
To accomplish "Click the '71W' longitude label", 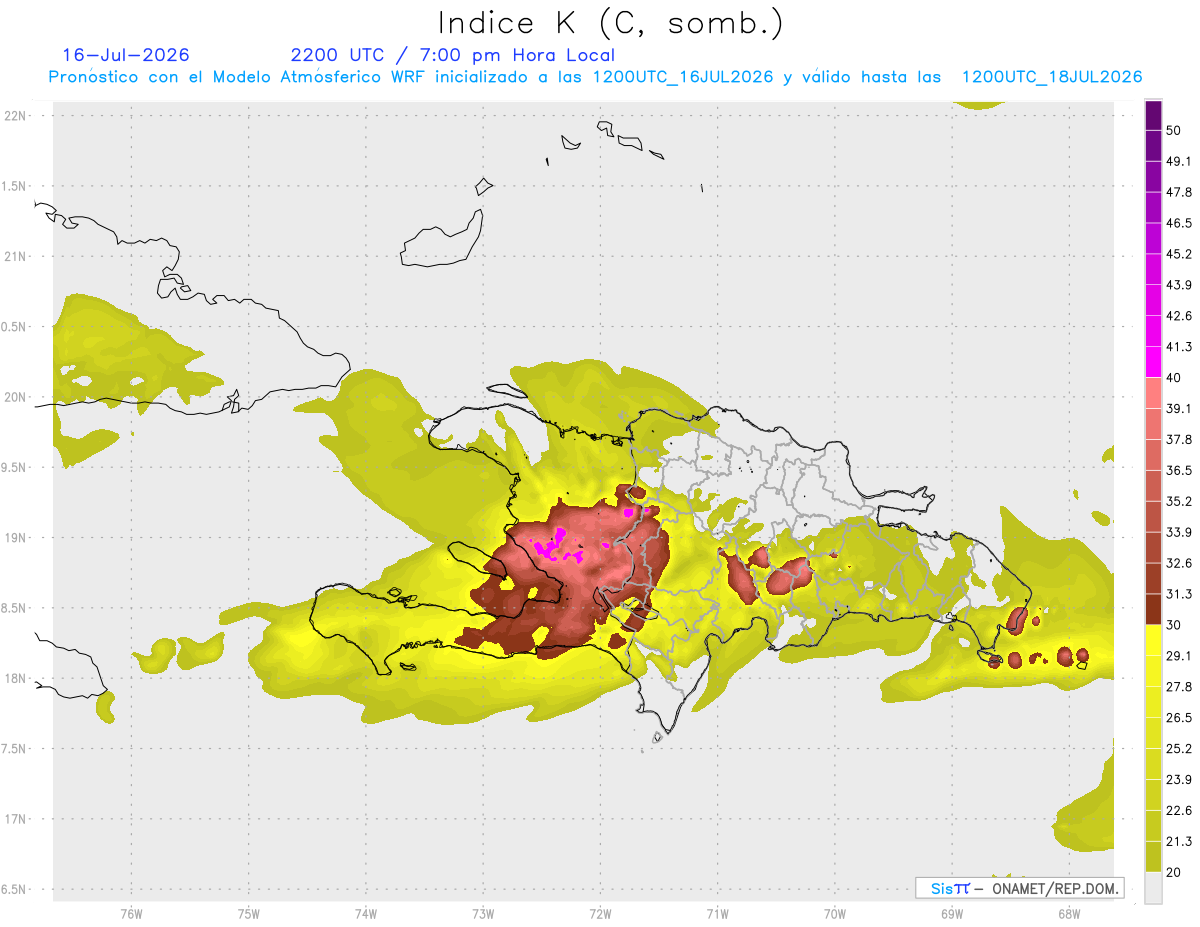I will (x=717, y=914).
